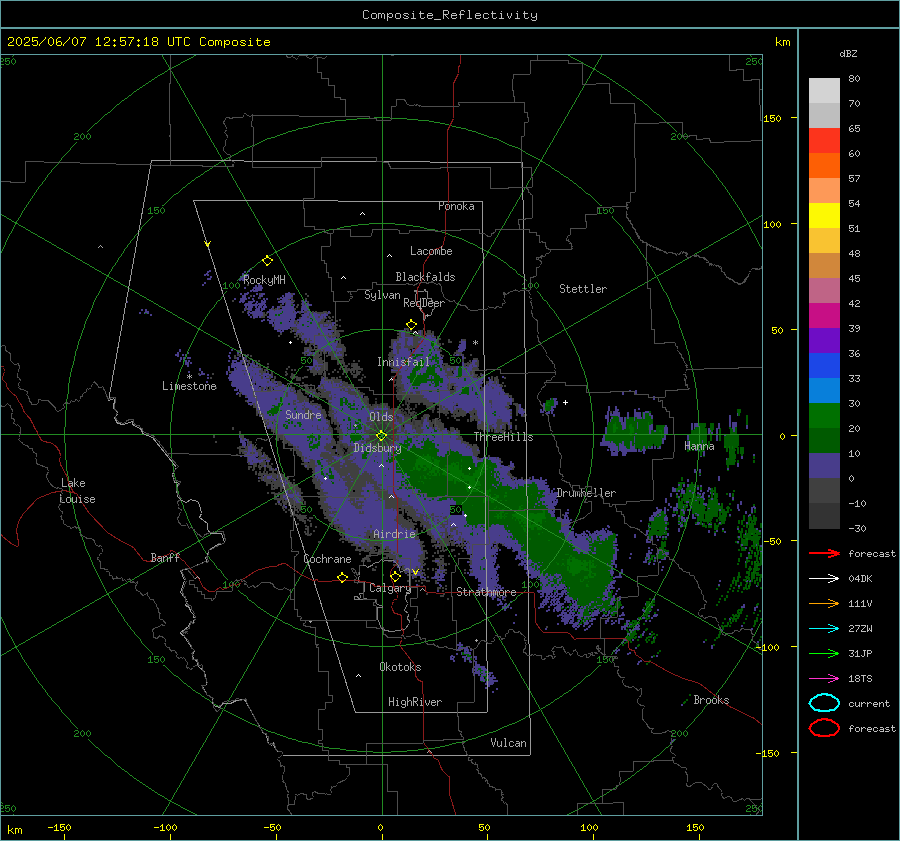Click the -150 label on the bottom km axis

pos(59,828)
